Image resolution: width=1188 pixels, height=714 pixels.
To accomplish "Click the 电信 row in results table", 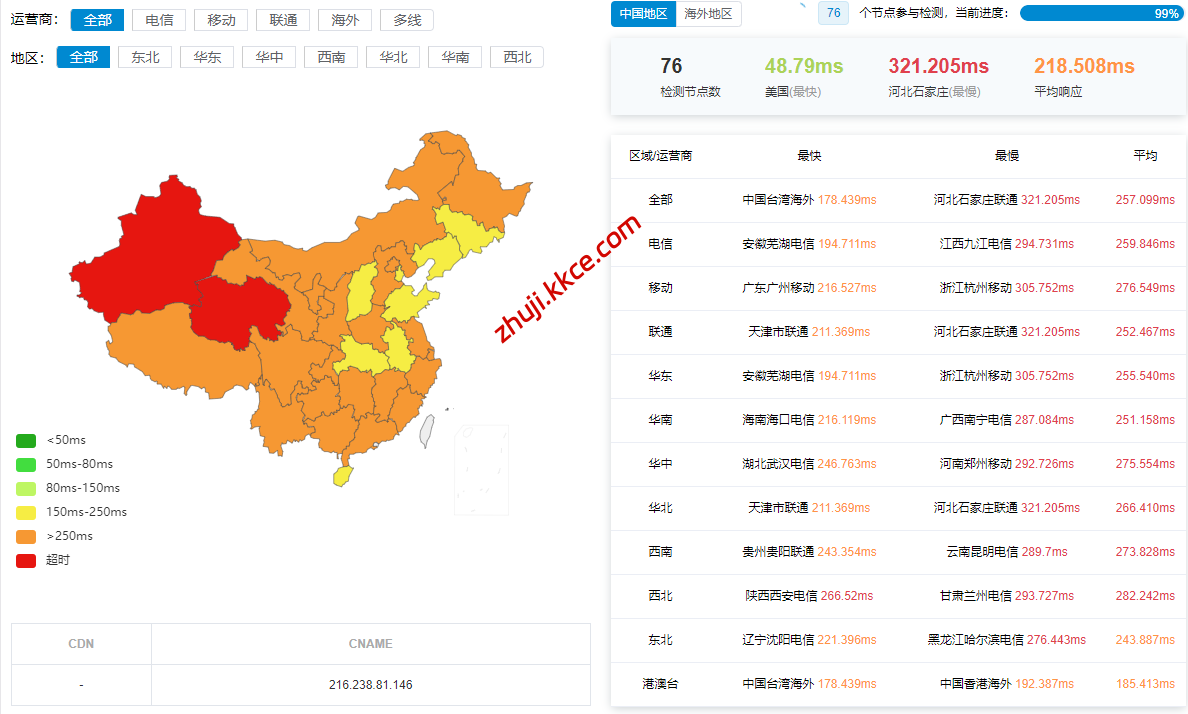I will click(660, 244).
